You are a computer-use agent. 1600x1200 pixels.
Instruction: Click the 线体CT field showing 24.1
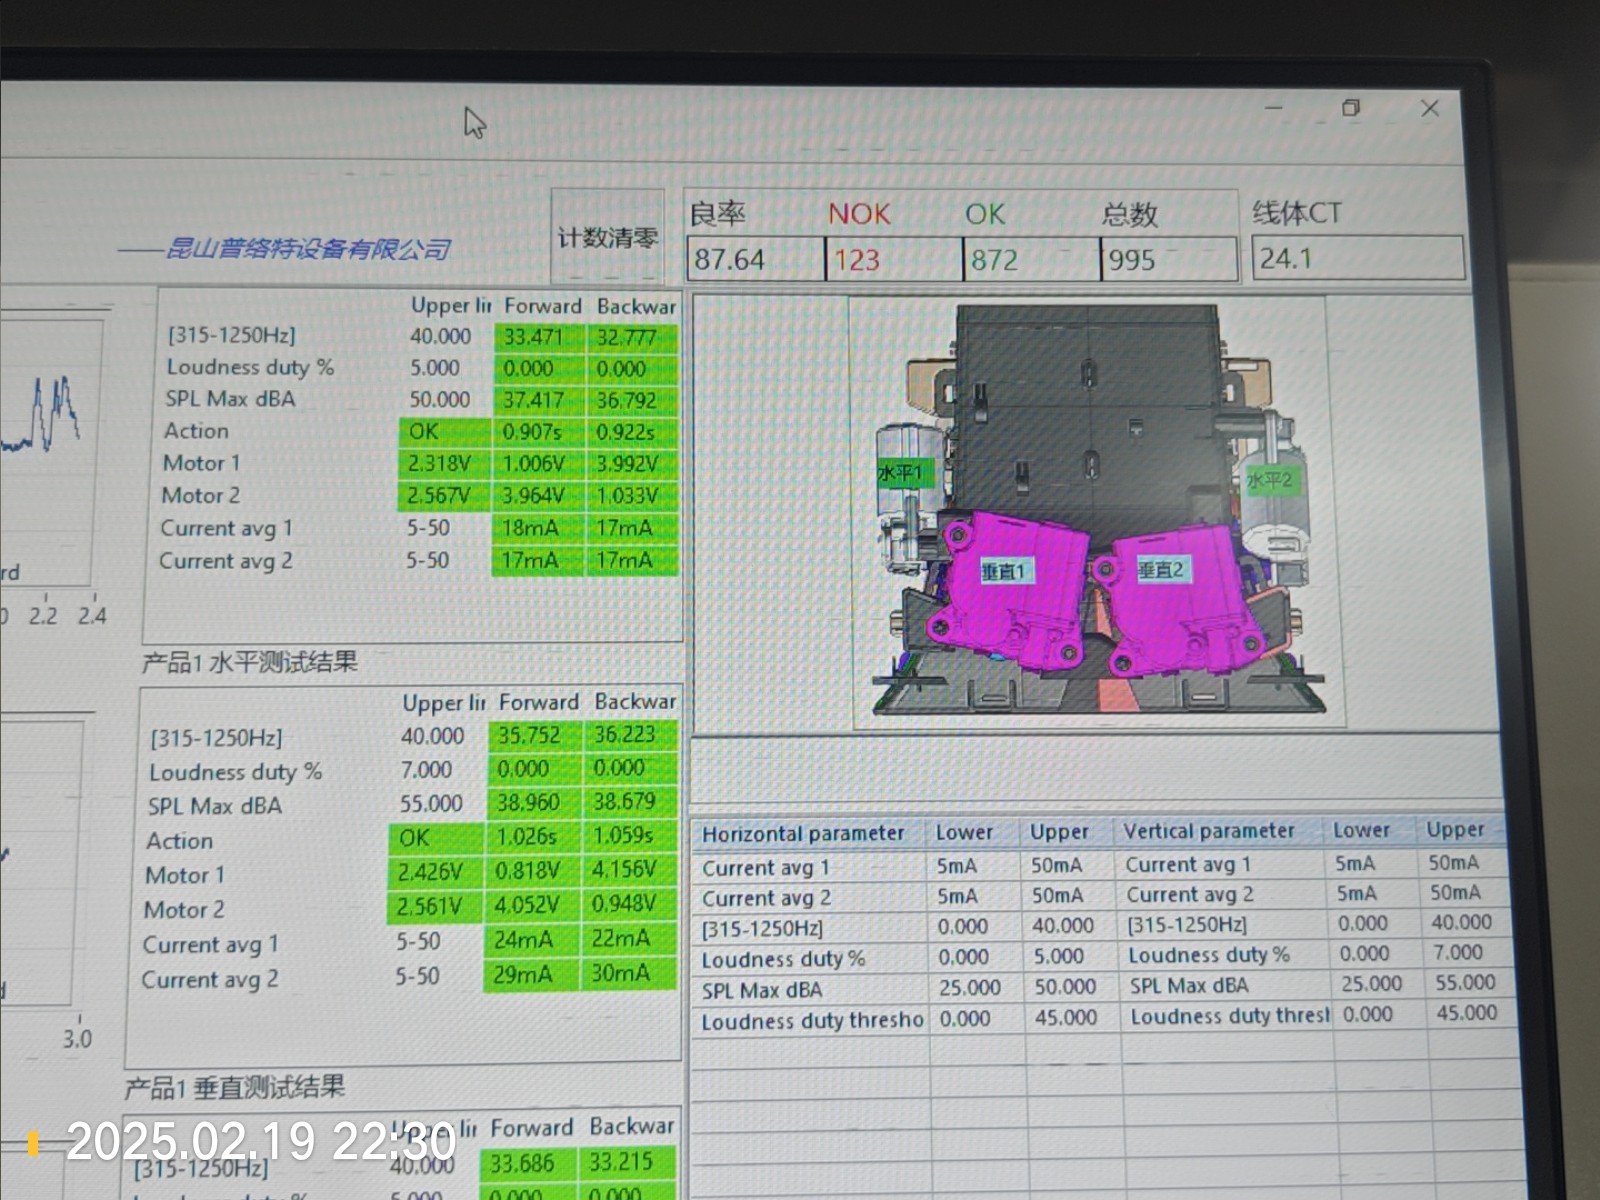pos(1356,259)
